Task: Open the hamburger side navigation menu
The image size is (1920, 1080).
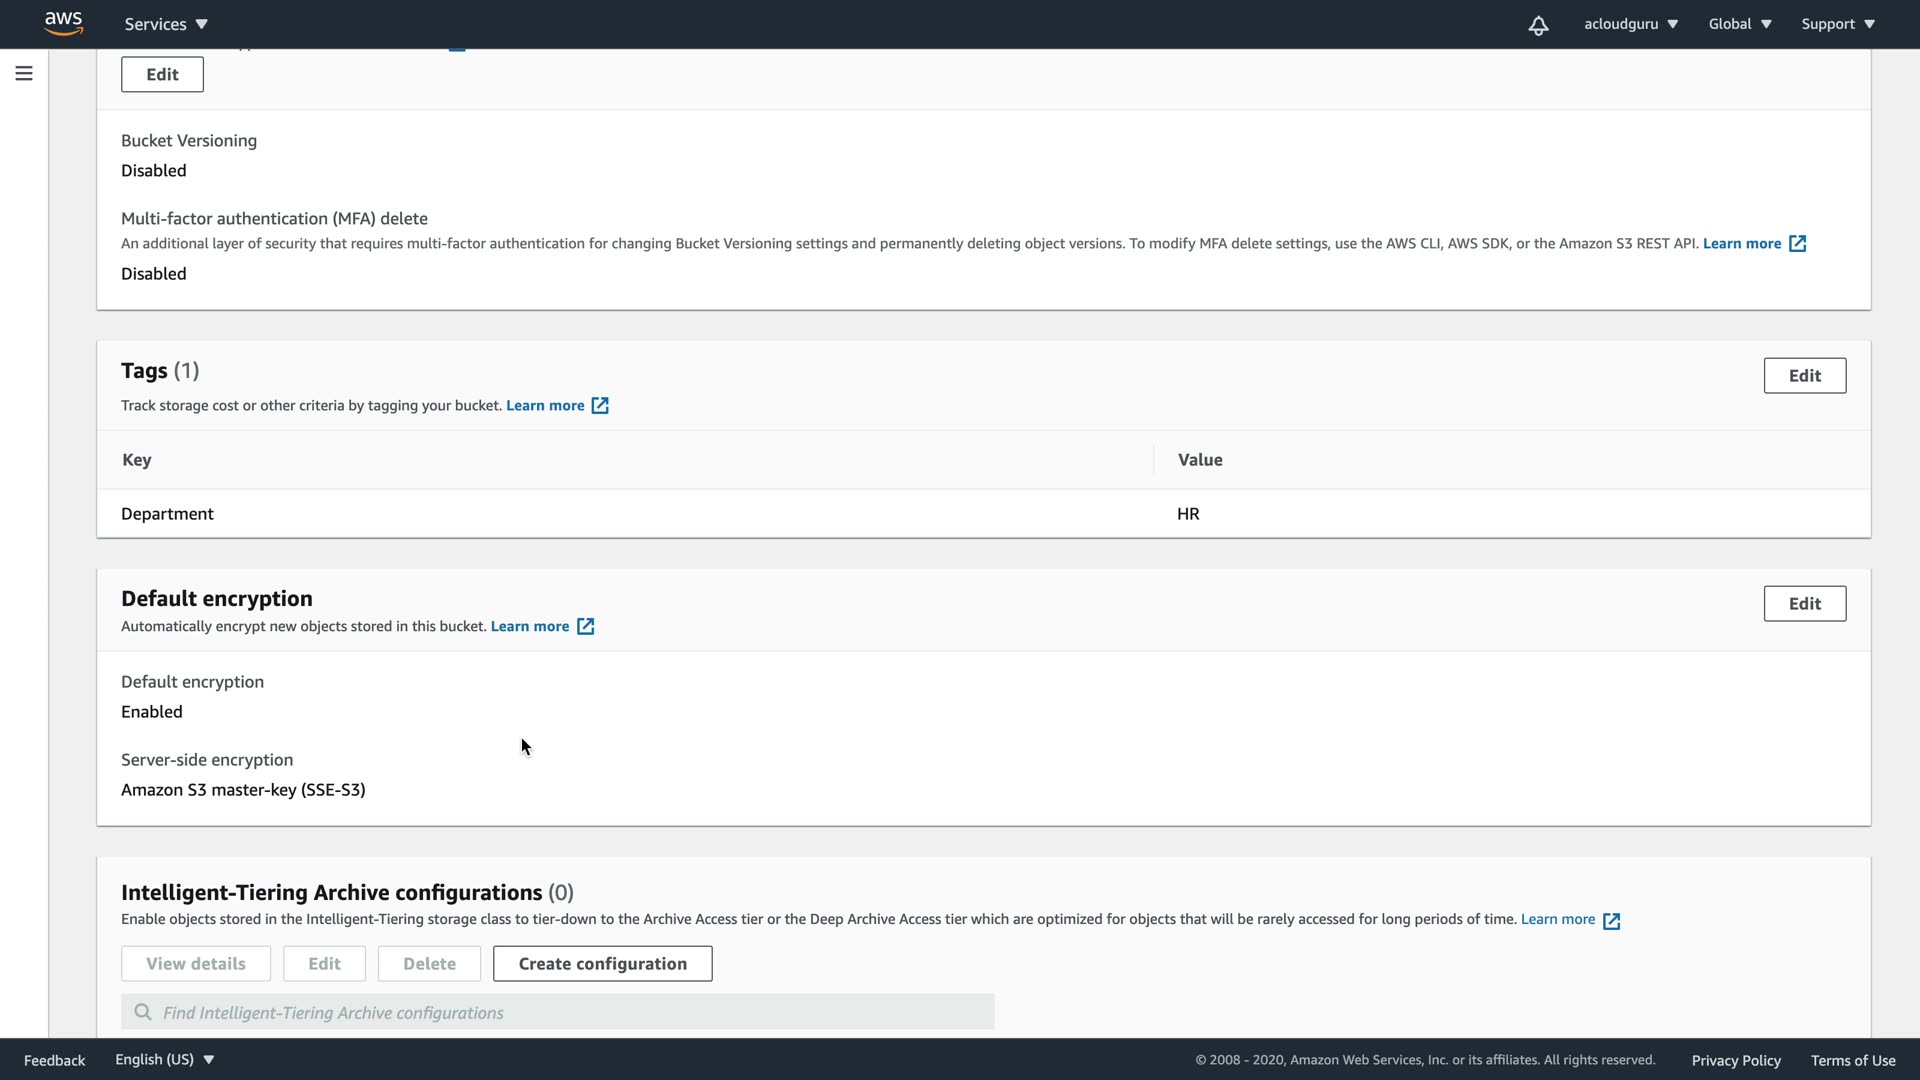Action: click(24, 74)
